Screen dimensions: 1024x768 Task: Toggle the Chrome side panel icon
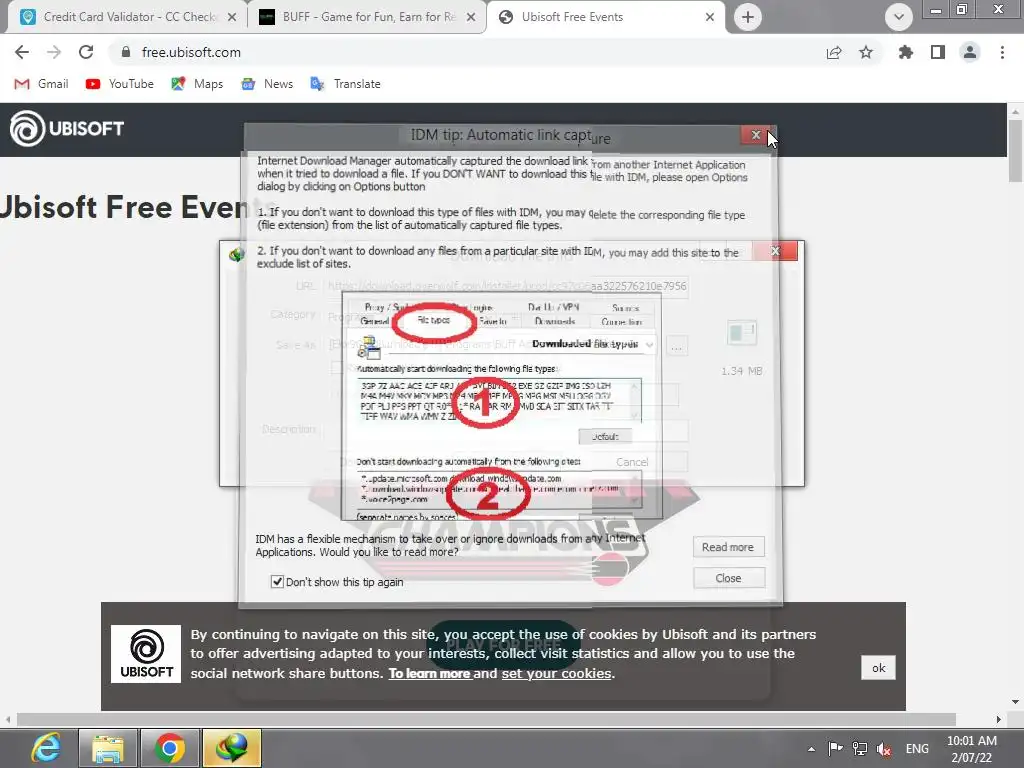click(938, 52)
